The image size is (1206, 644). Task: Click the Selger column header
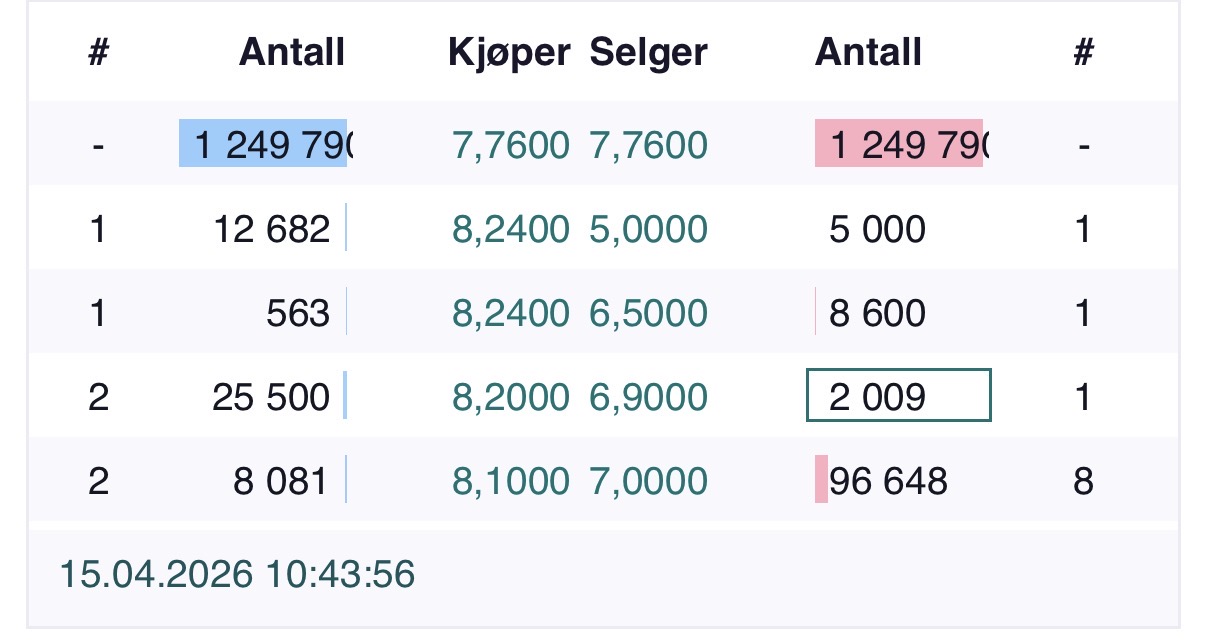tap(648, 52)
